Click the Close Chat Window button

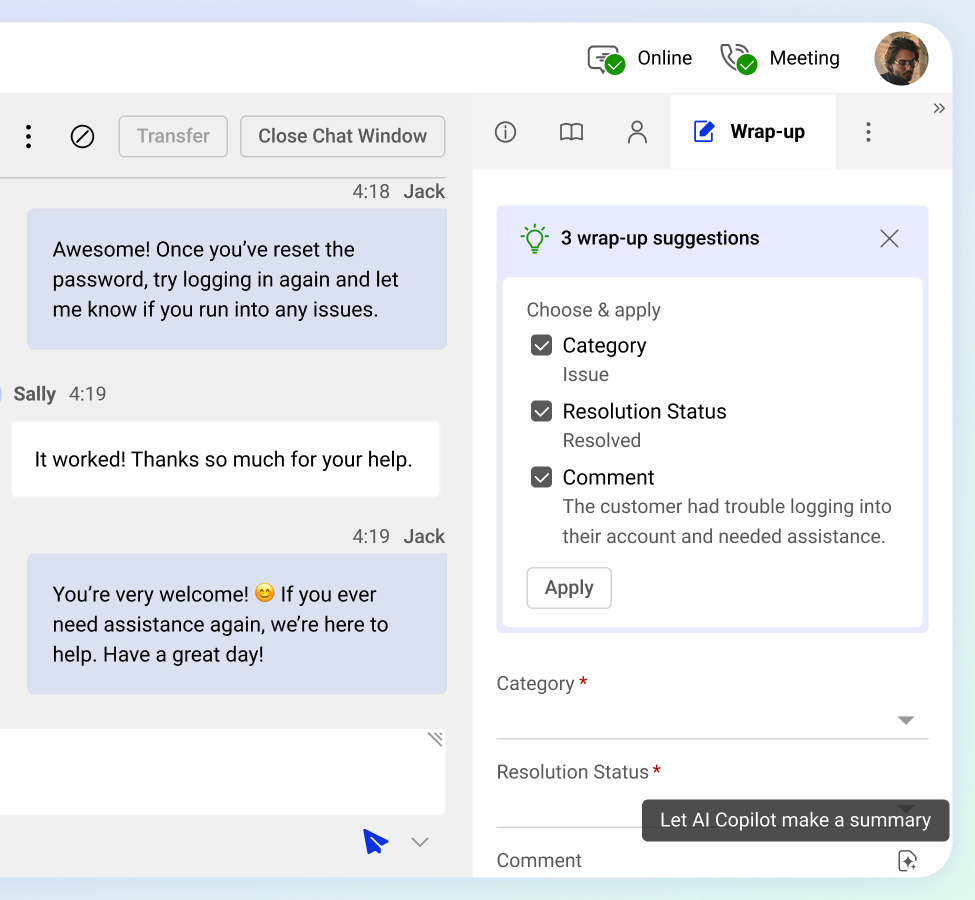[x=342, y=137]
